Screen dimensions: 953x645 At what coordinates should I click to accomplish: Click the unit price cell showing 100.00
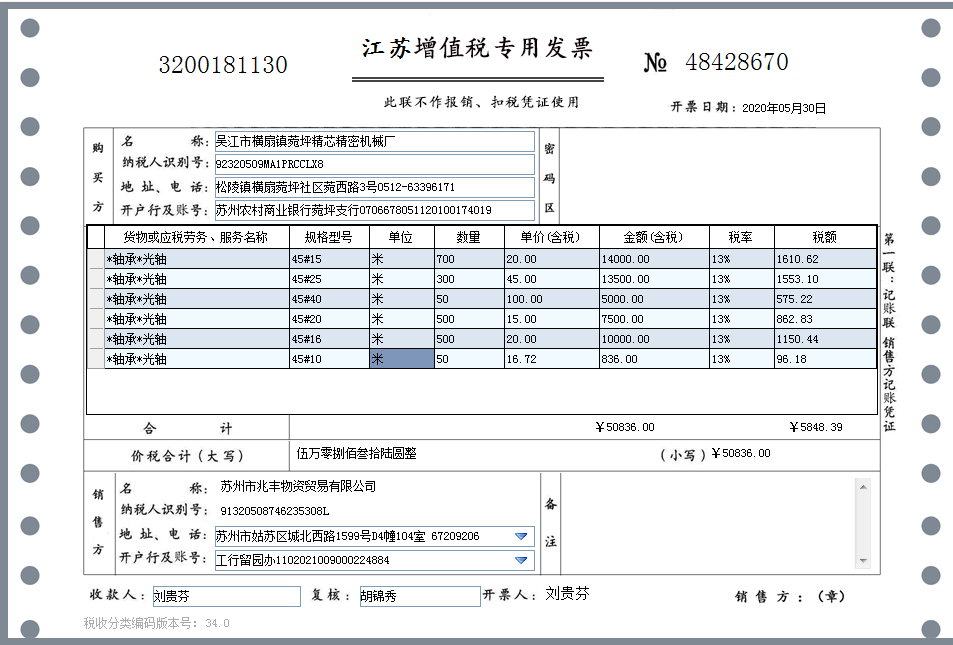click(x=550, y=299)
